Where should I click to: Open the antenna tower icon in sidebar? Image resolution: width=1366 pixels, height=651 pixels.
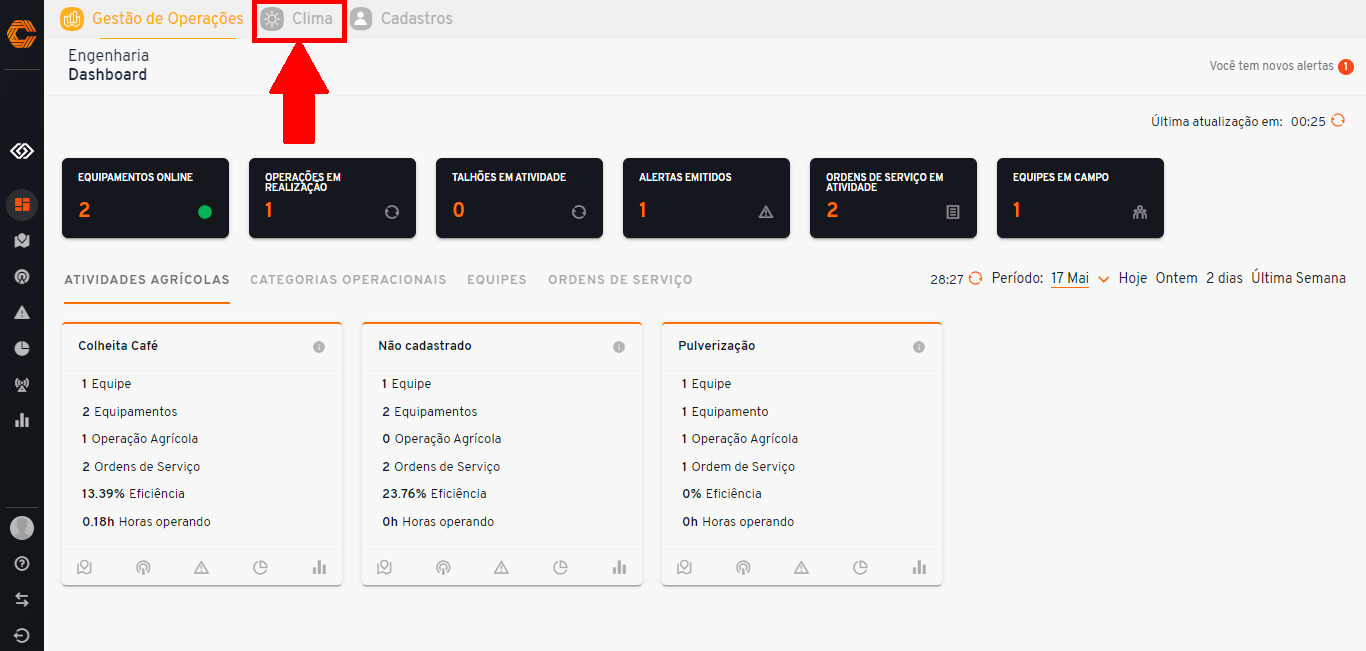[22, 385]
